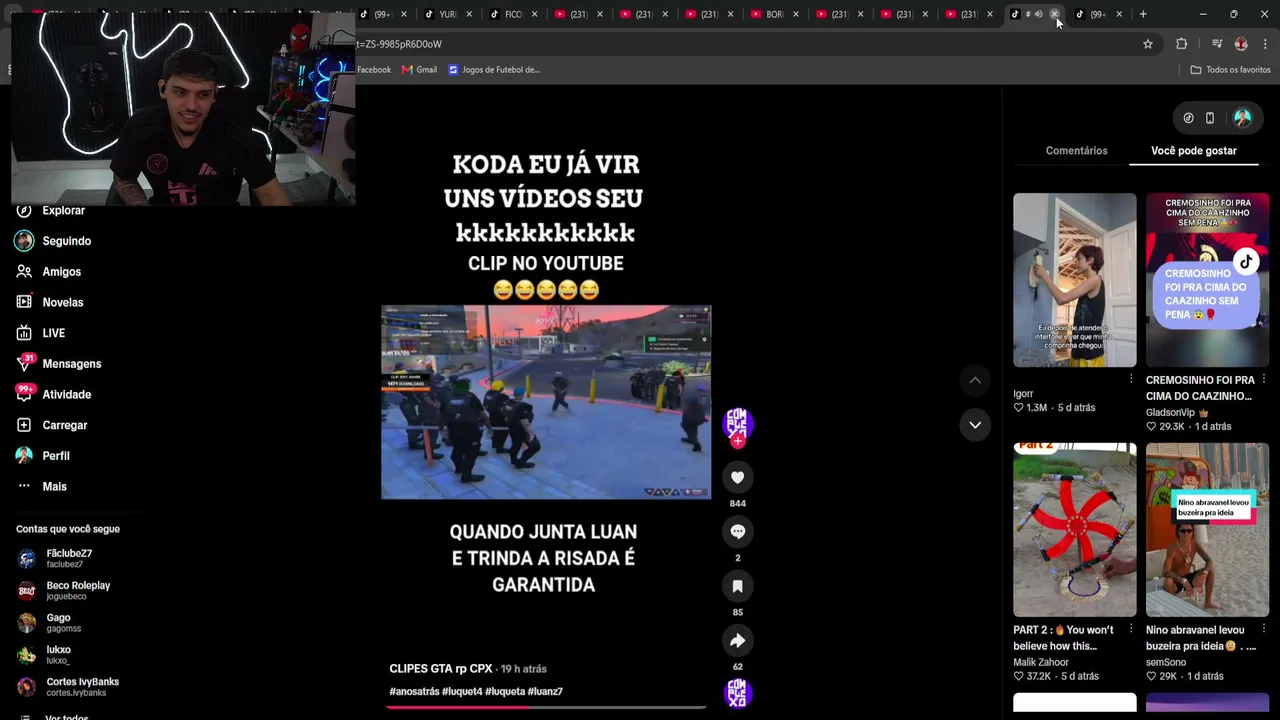Seek using the video progress bar
This screenshot has width=1280, height=720.
(x=546, y=707)
